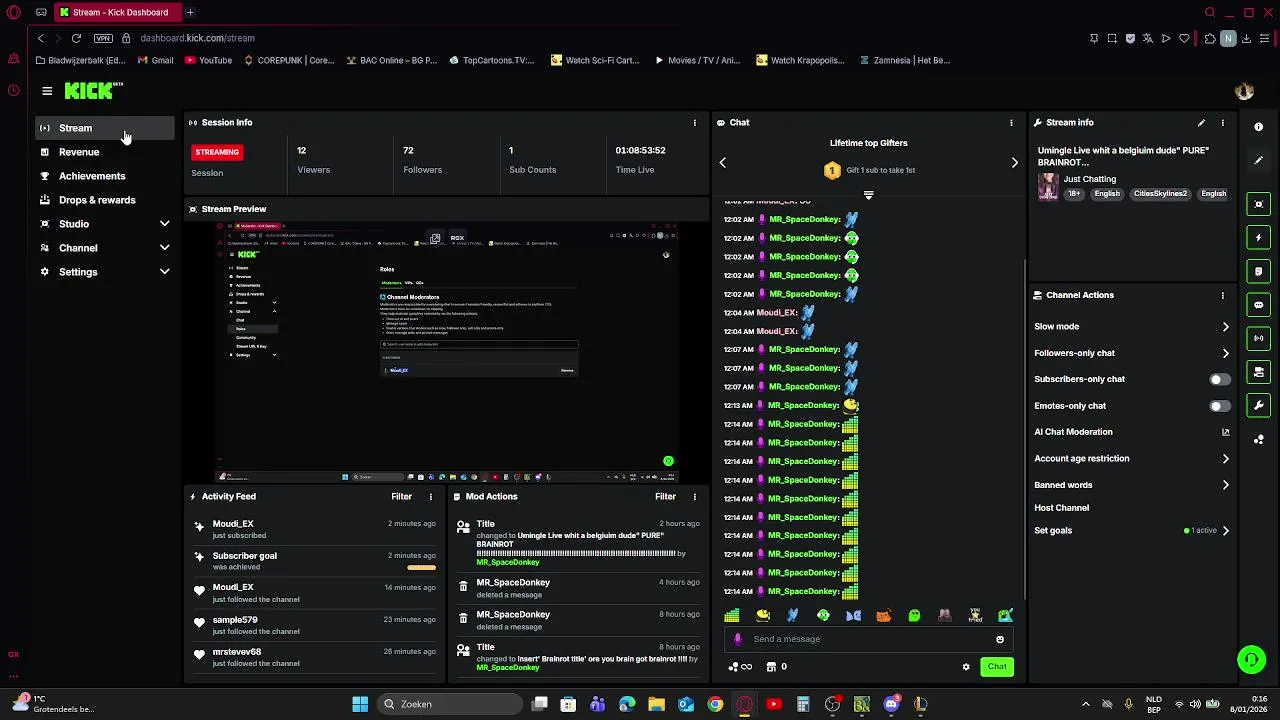
Task: Toggle the chat bubble widget icon in right toolbar
Action: (x=1259, y=305)
